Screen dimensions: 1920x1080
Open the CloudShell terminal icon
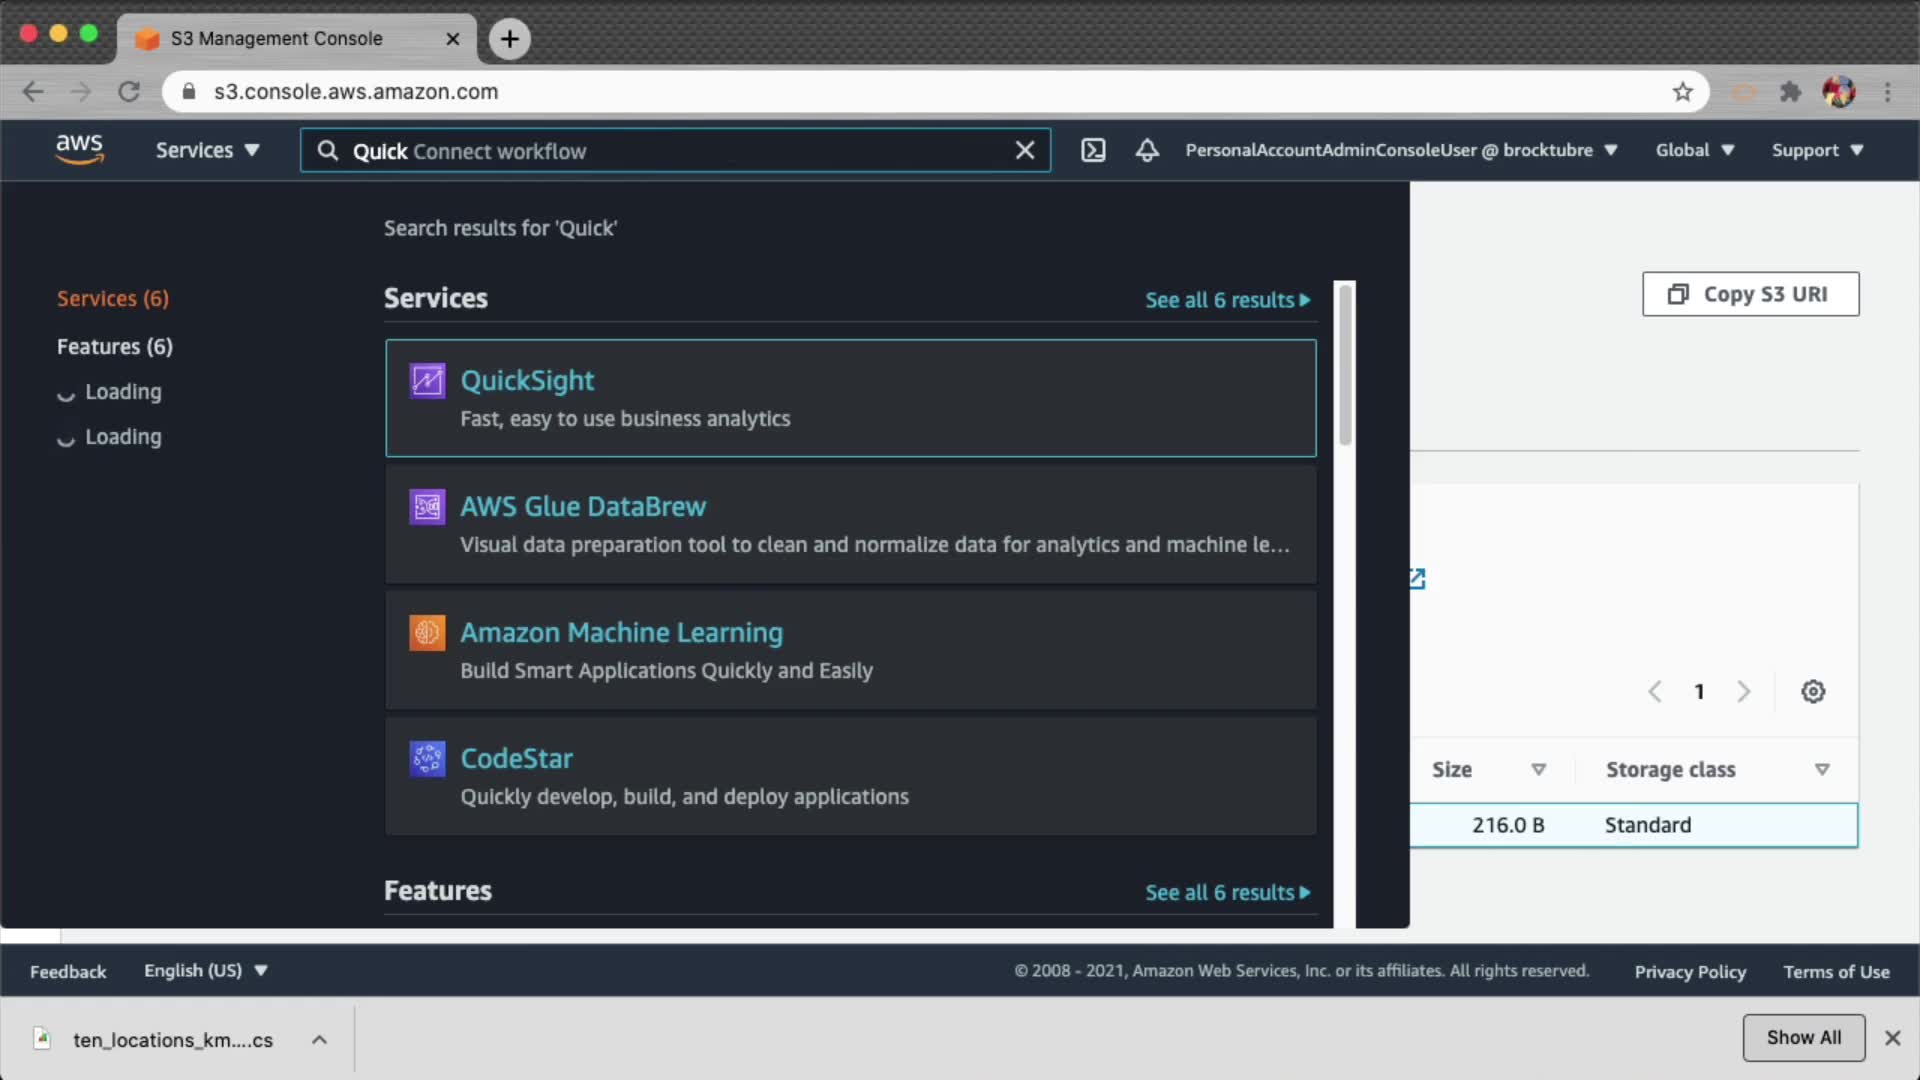click(1093, 150)
